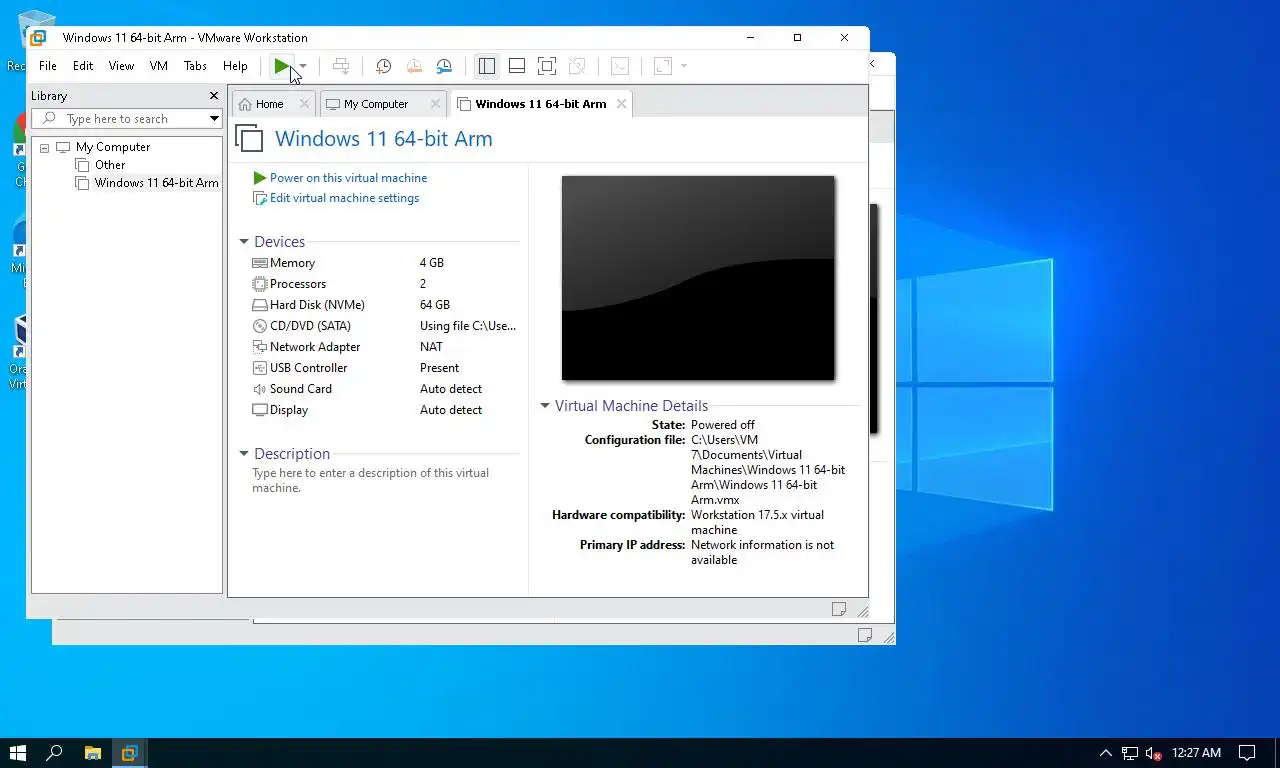Click the large VM icon beside title
Screen dimensions: 1280x768
point(249,138)
